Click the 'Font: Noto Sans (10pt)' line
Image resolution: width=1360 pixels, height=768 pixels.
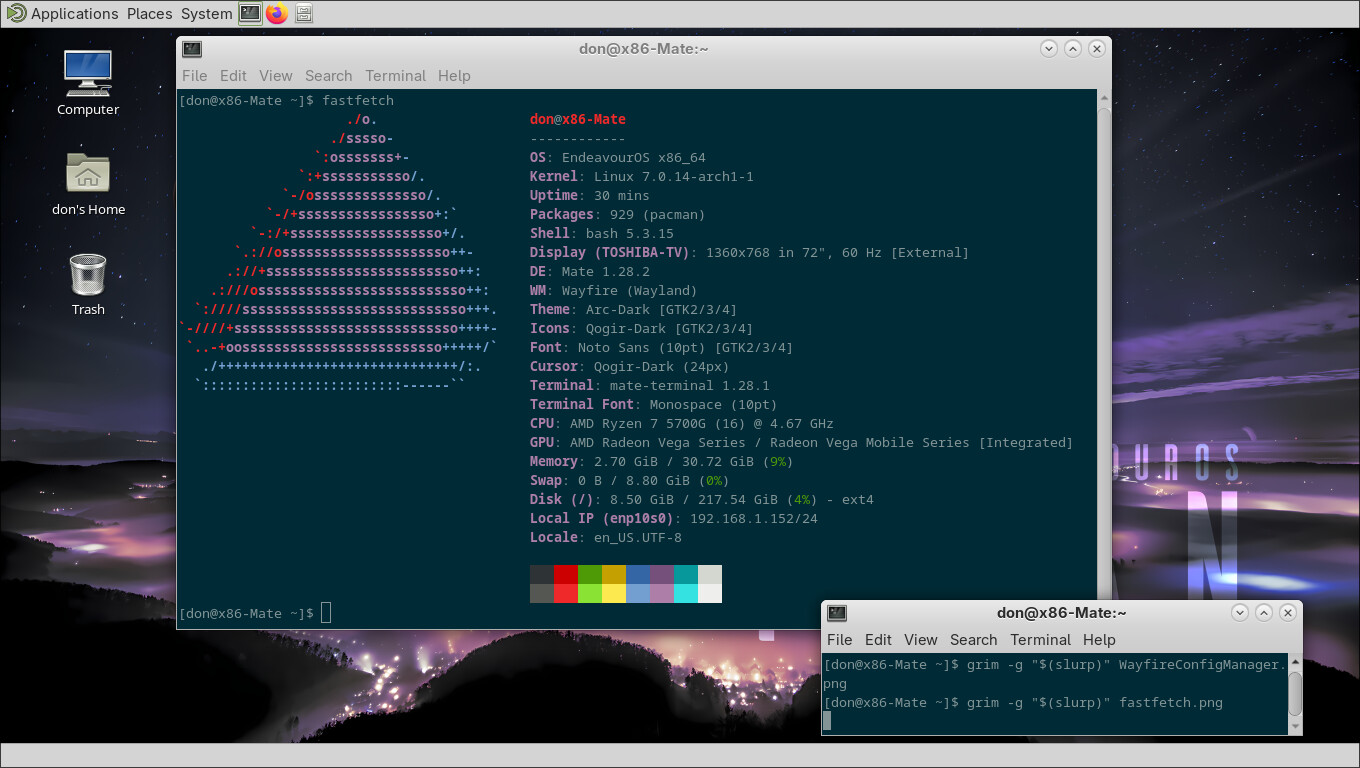[x=662, y=348]
